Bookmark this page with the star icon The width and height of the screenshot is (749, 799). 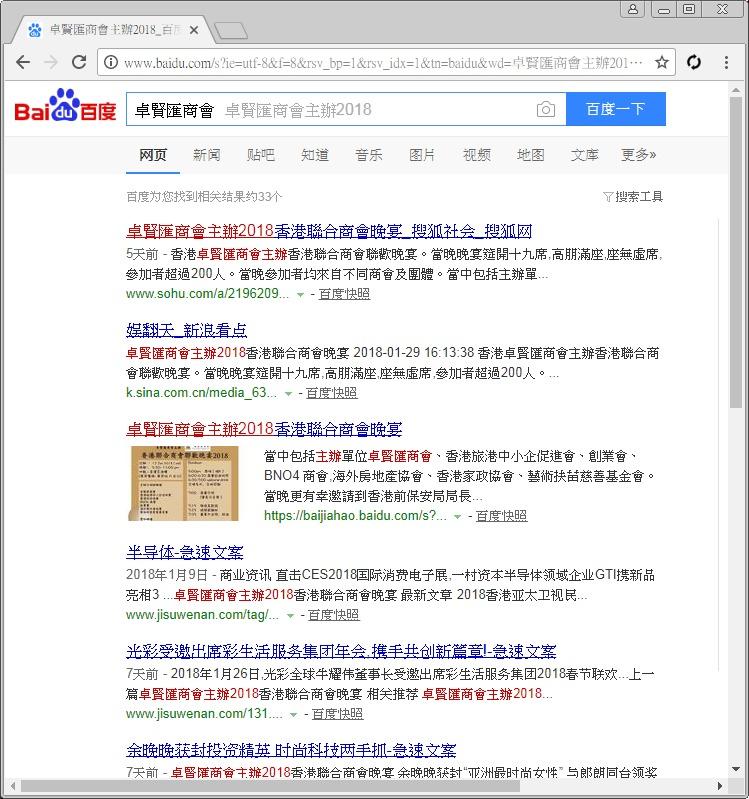[x=661, y=62]
